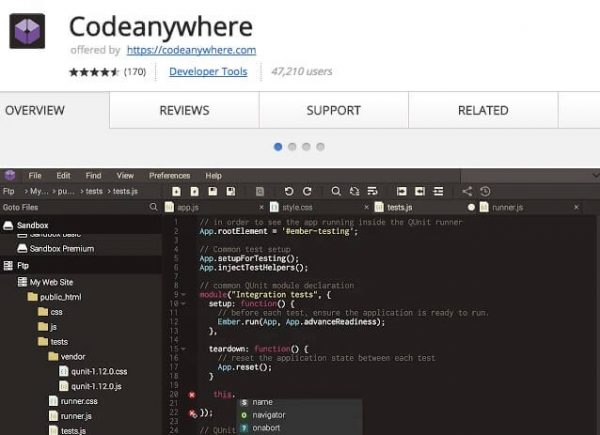Open the Find menu in editor
The image size is (600, 435).
pos(93,176)
